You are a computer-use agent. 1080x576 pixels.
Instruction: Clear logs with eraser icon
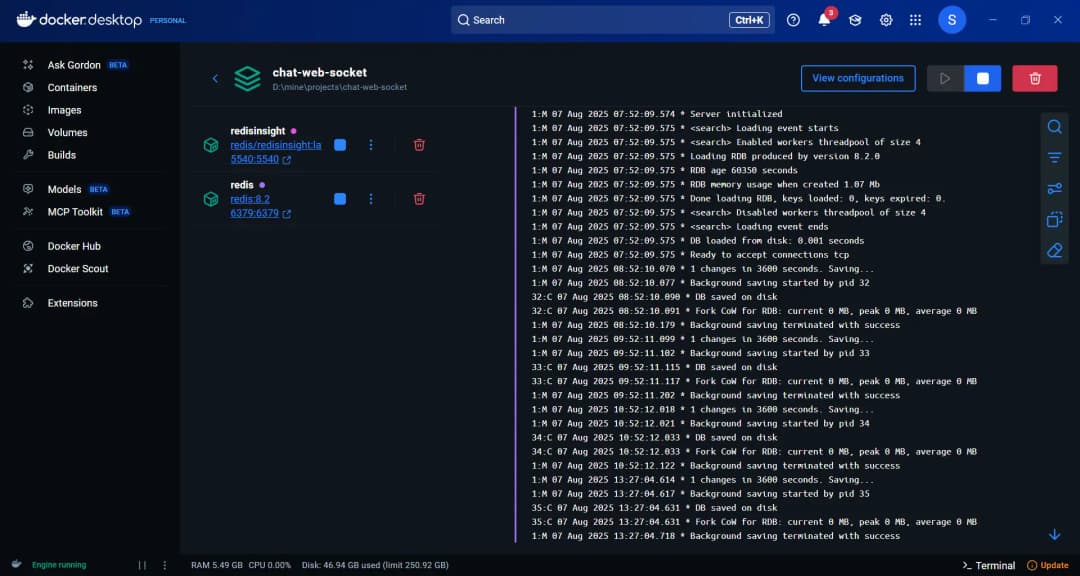click(x=1055, y=250)
